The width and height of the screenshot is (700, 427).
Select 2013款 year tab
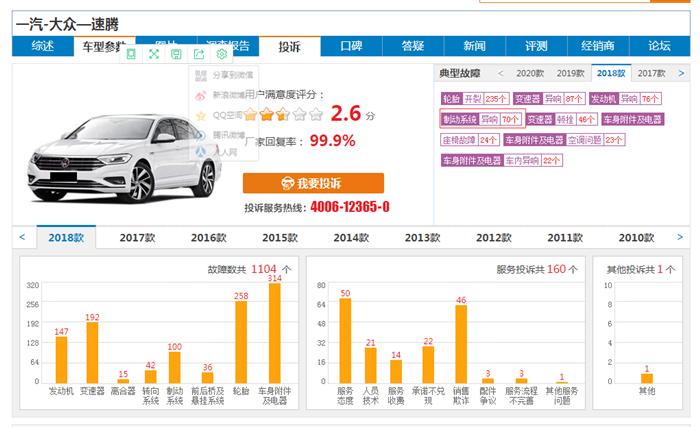point(422,238)
